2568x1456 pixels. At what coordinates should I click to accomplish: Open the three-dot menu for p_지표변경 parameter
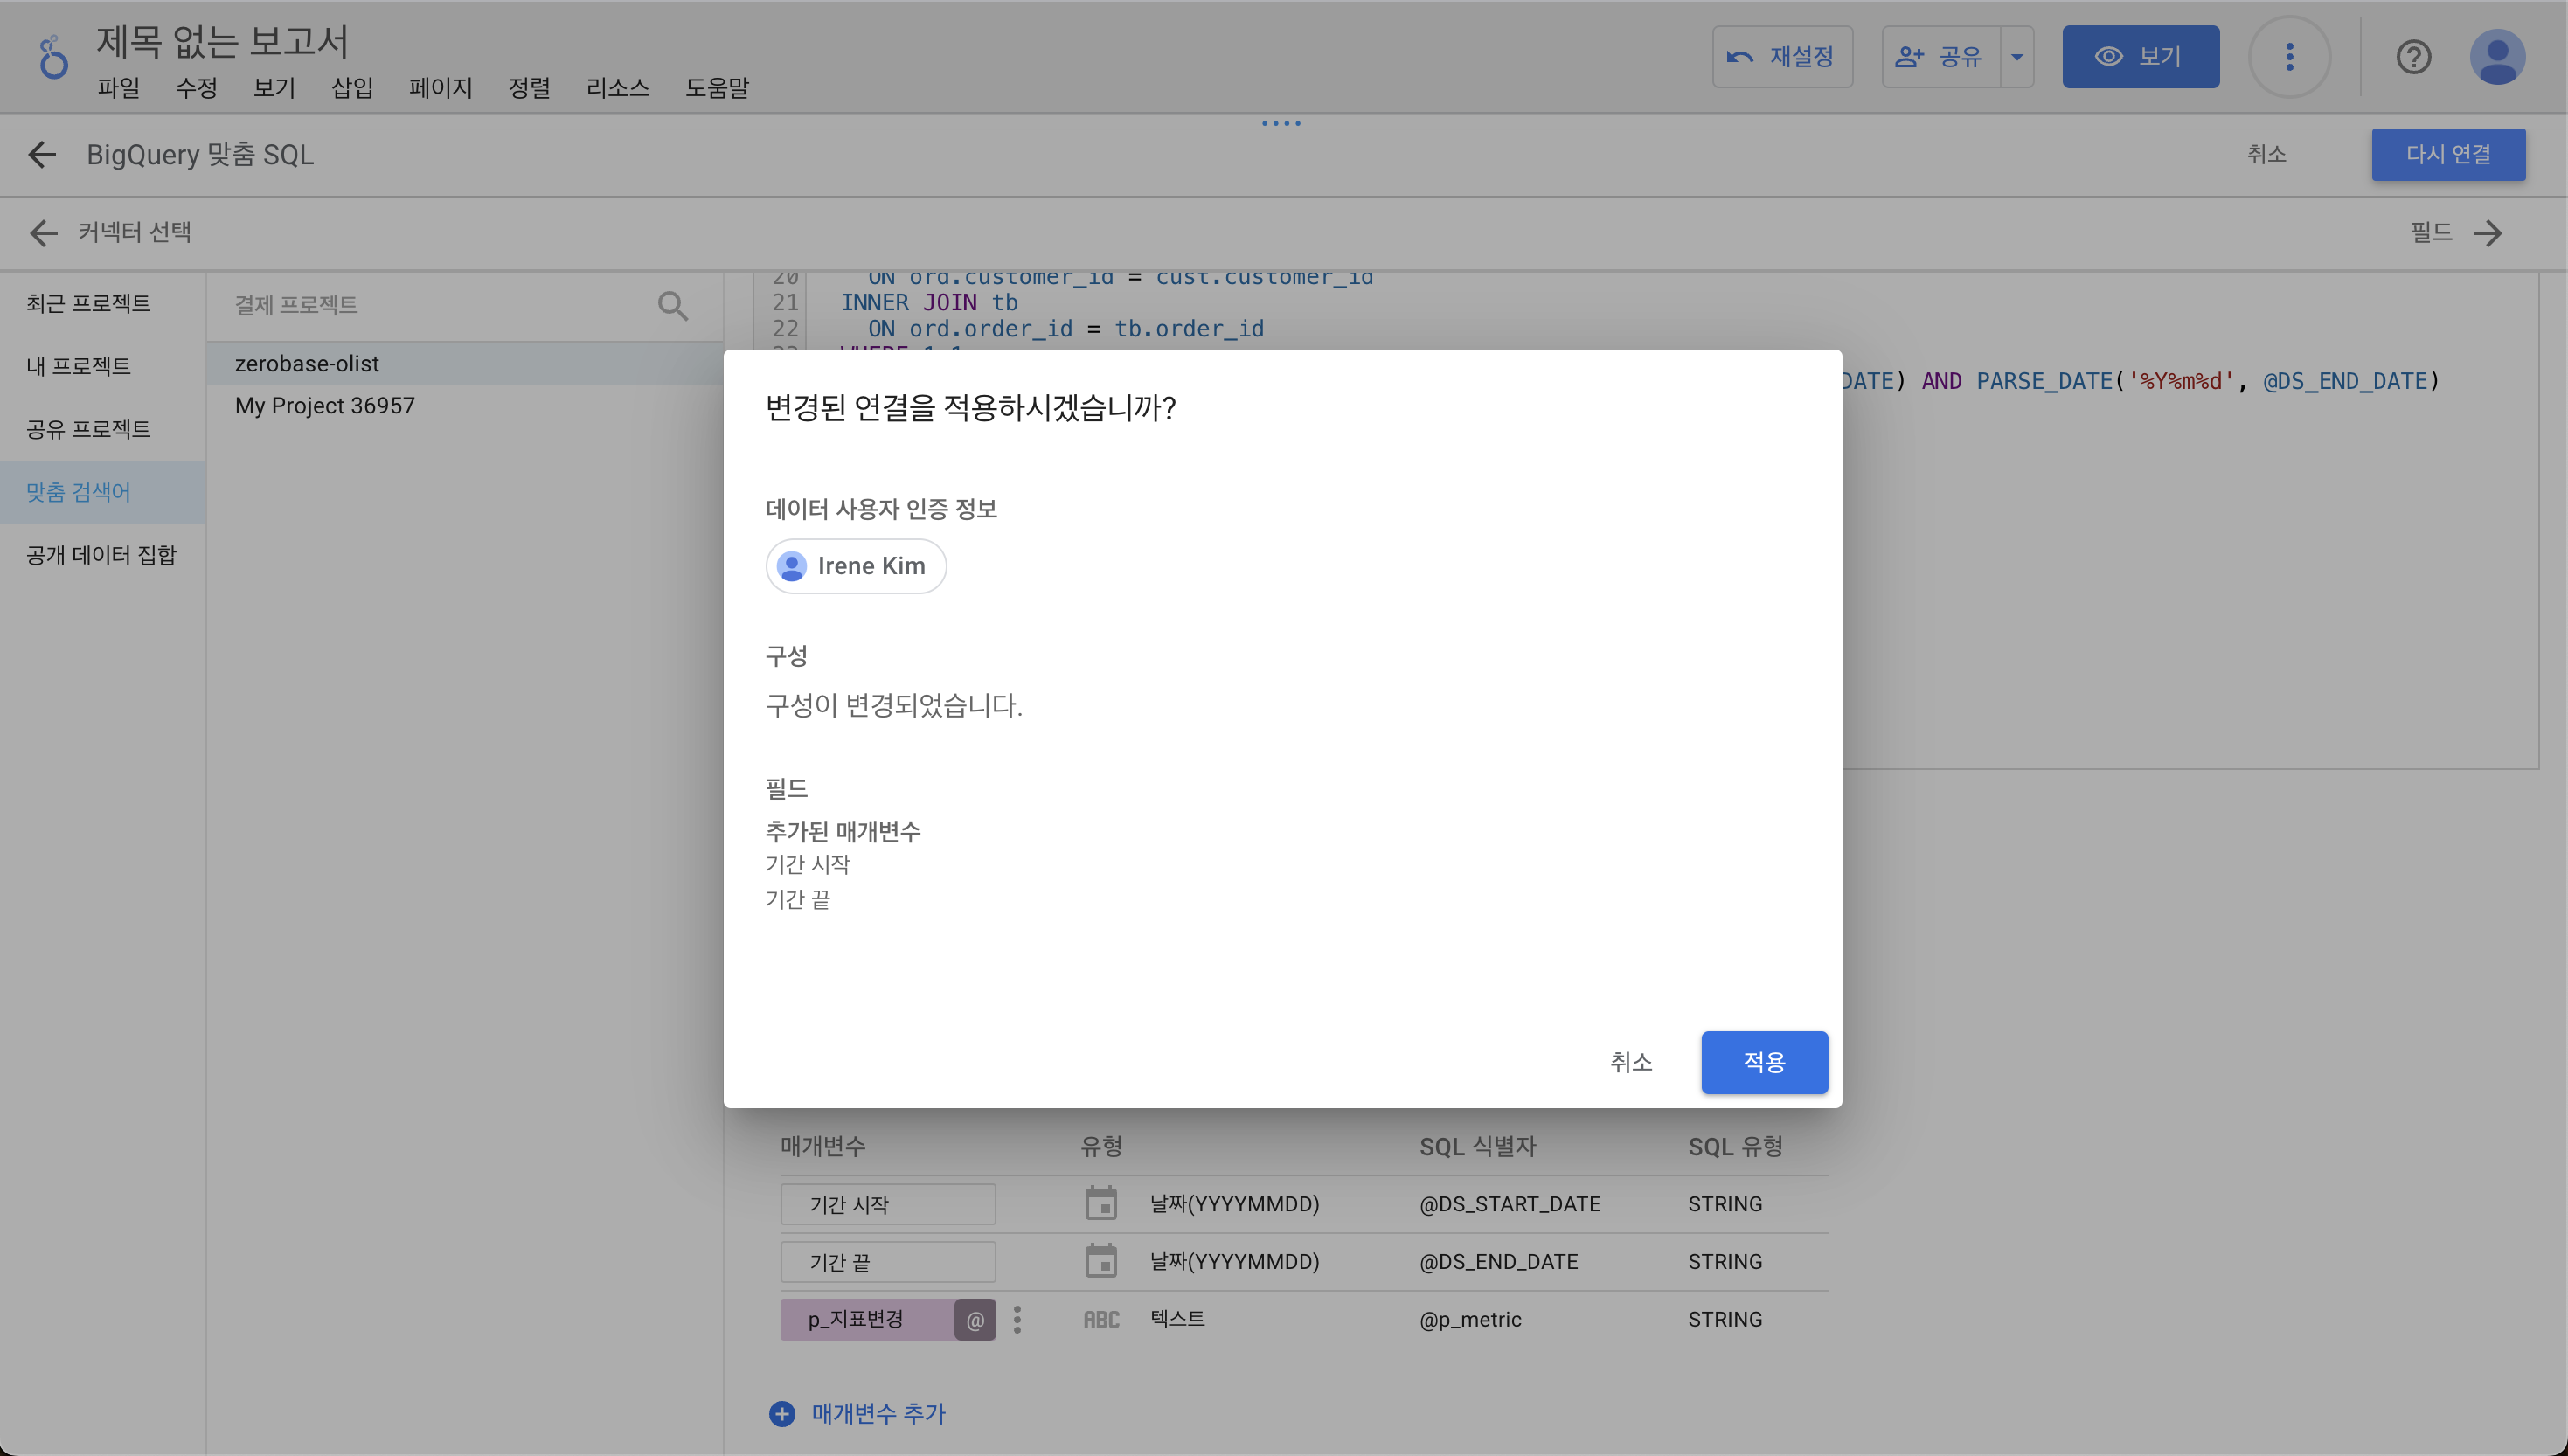(1017, 1320)
